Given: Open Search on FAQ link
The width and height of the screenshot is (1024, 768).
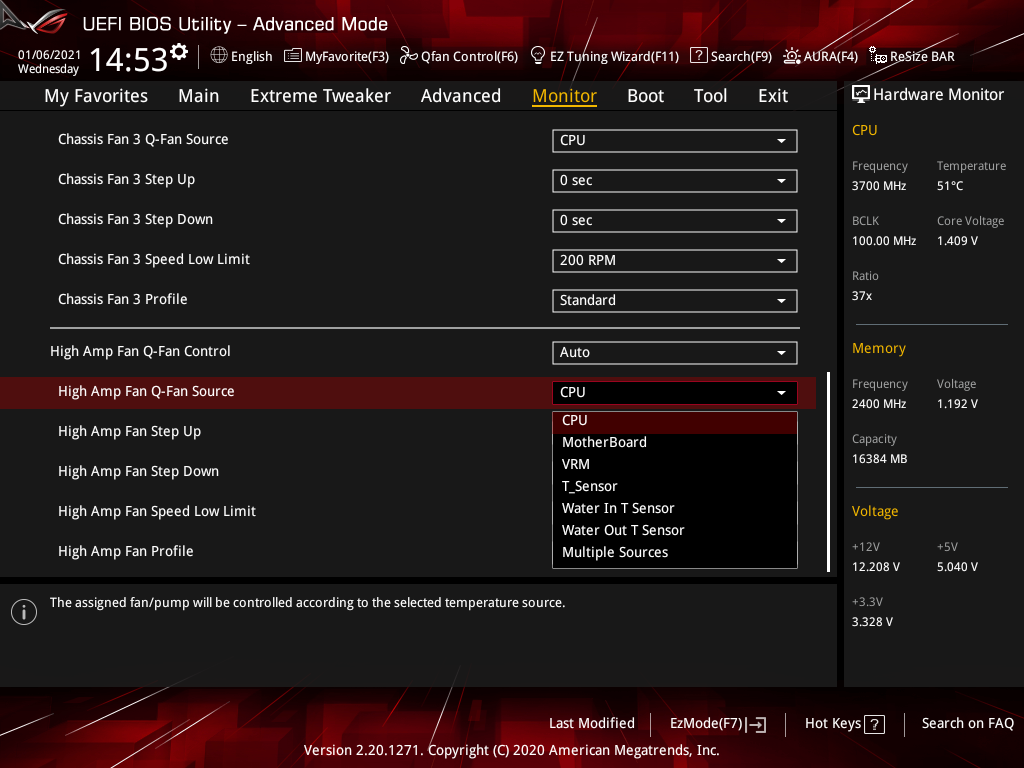Looking at the screenshot, I should [967, 724].
